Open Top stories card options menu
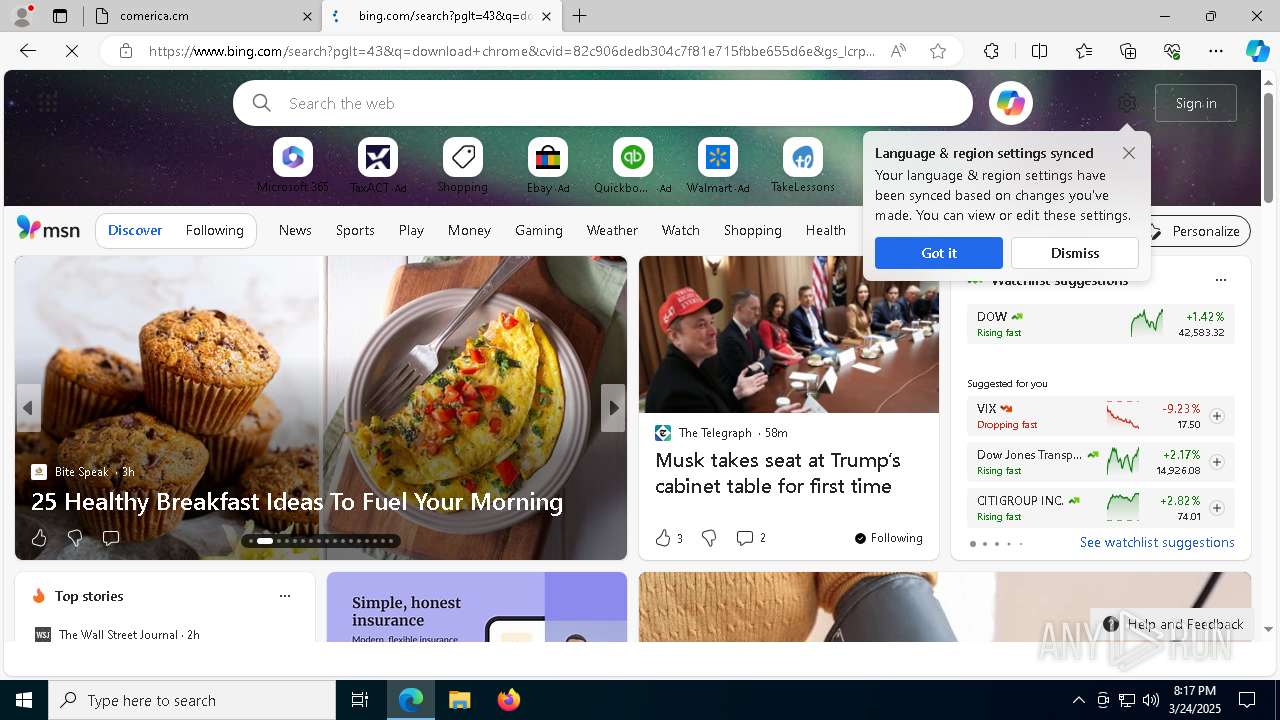This screenshot has height=720, width=1280. pos(285,596)
